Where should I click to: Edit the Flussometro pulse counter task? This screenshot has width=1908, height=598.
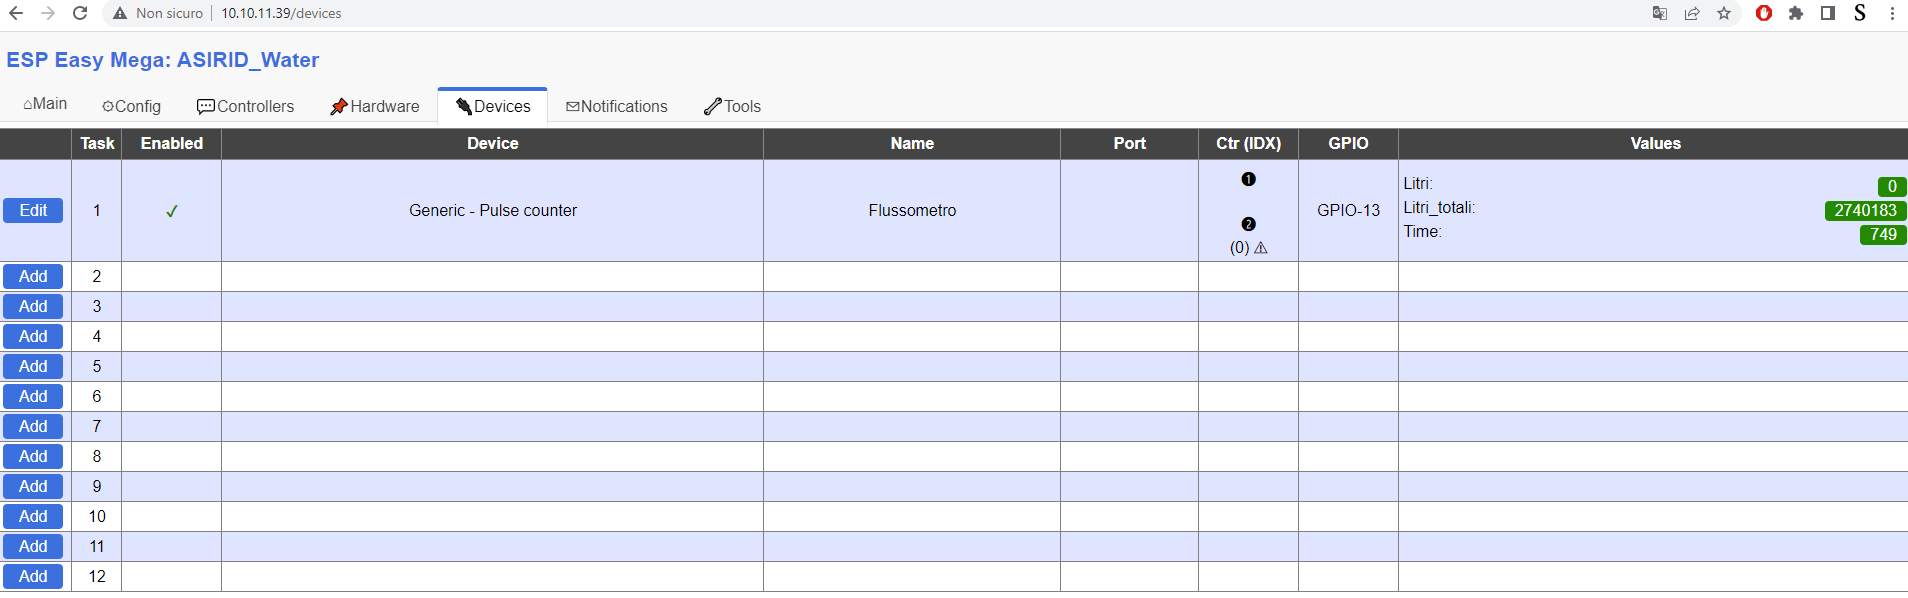[33, 210]
